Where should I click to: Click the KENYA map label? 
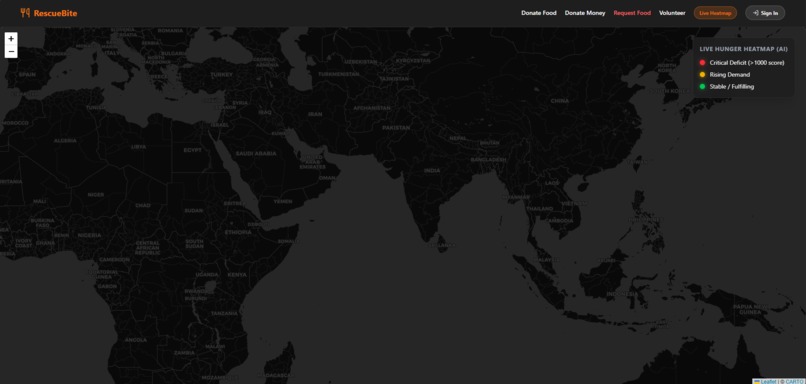(237, 275)
